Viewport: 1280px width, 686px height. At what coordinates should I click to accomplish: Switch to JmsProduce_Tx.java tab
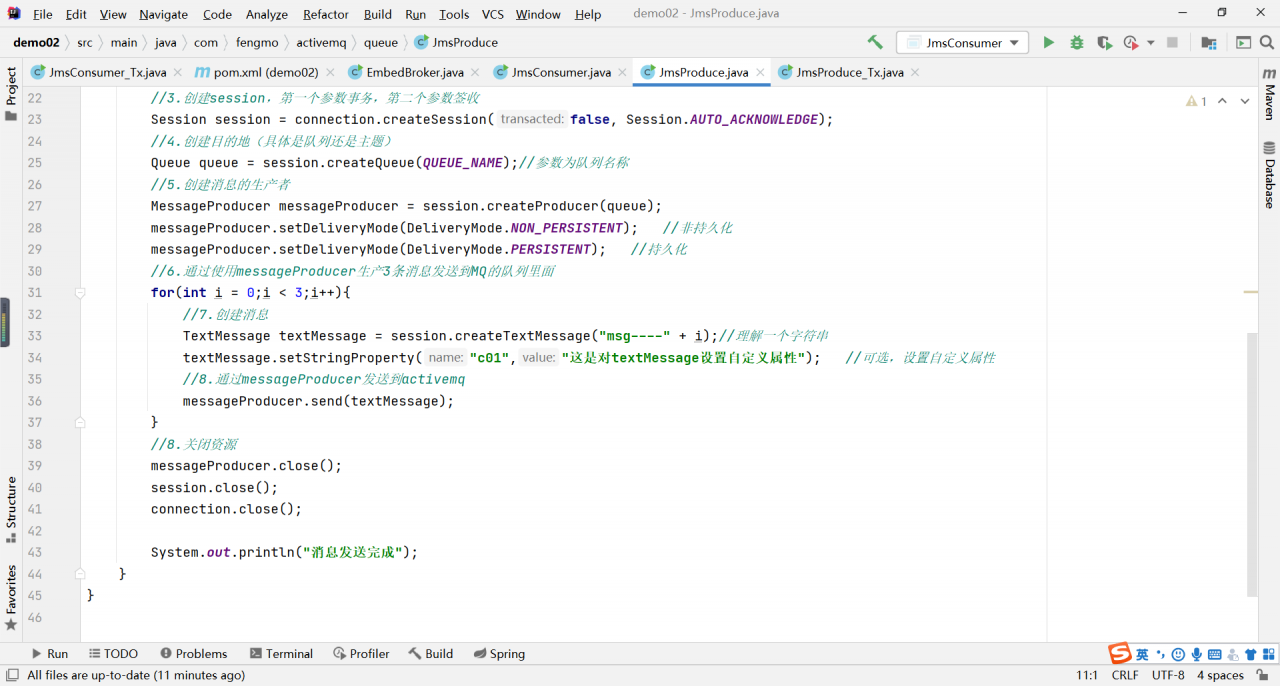850,72
